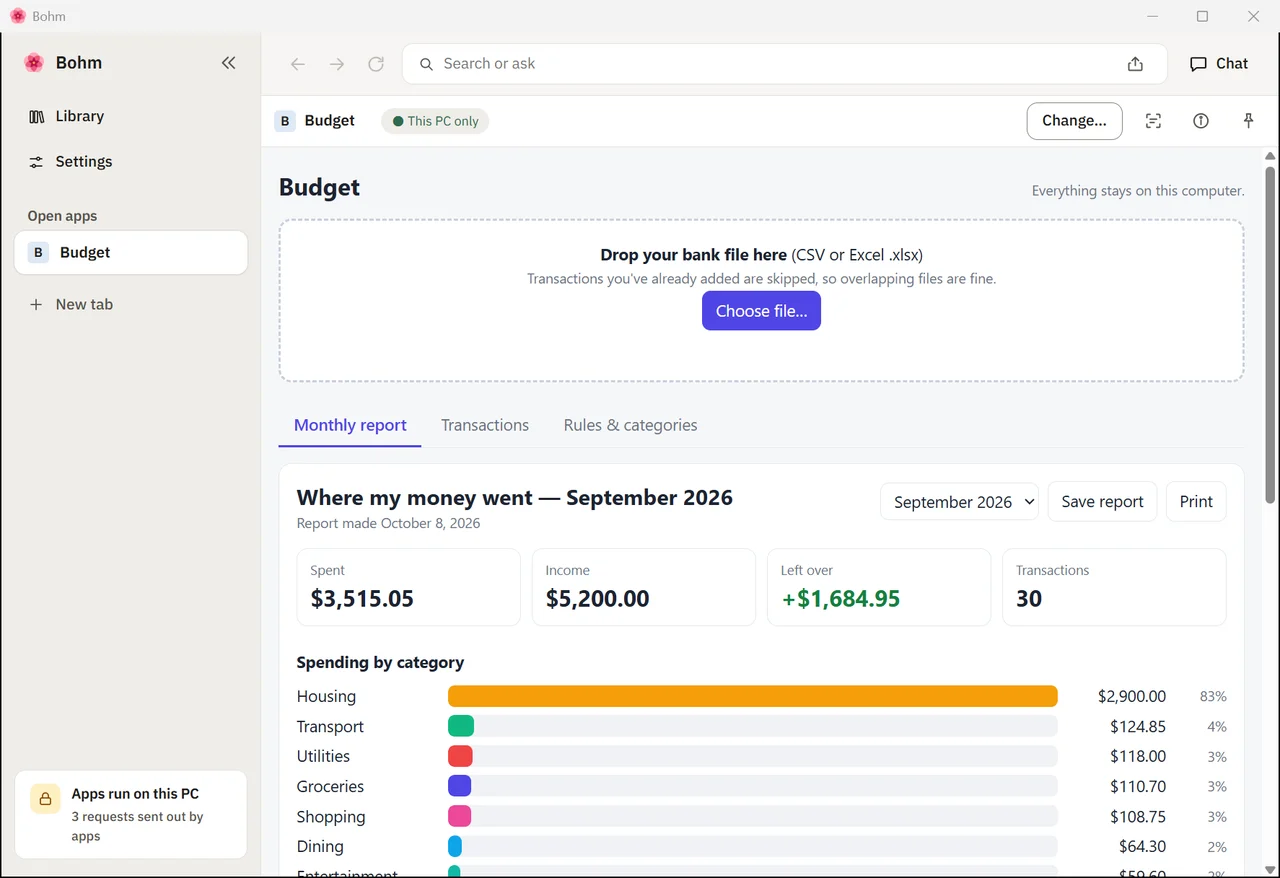Click the capture icon next to Change
Viewport: 1280px width, 878px height.
(x=1153, y=121)
